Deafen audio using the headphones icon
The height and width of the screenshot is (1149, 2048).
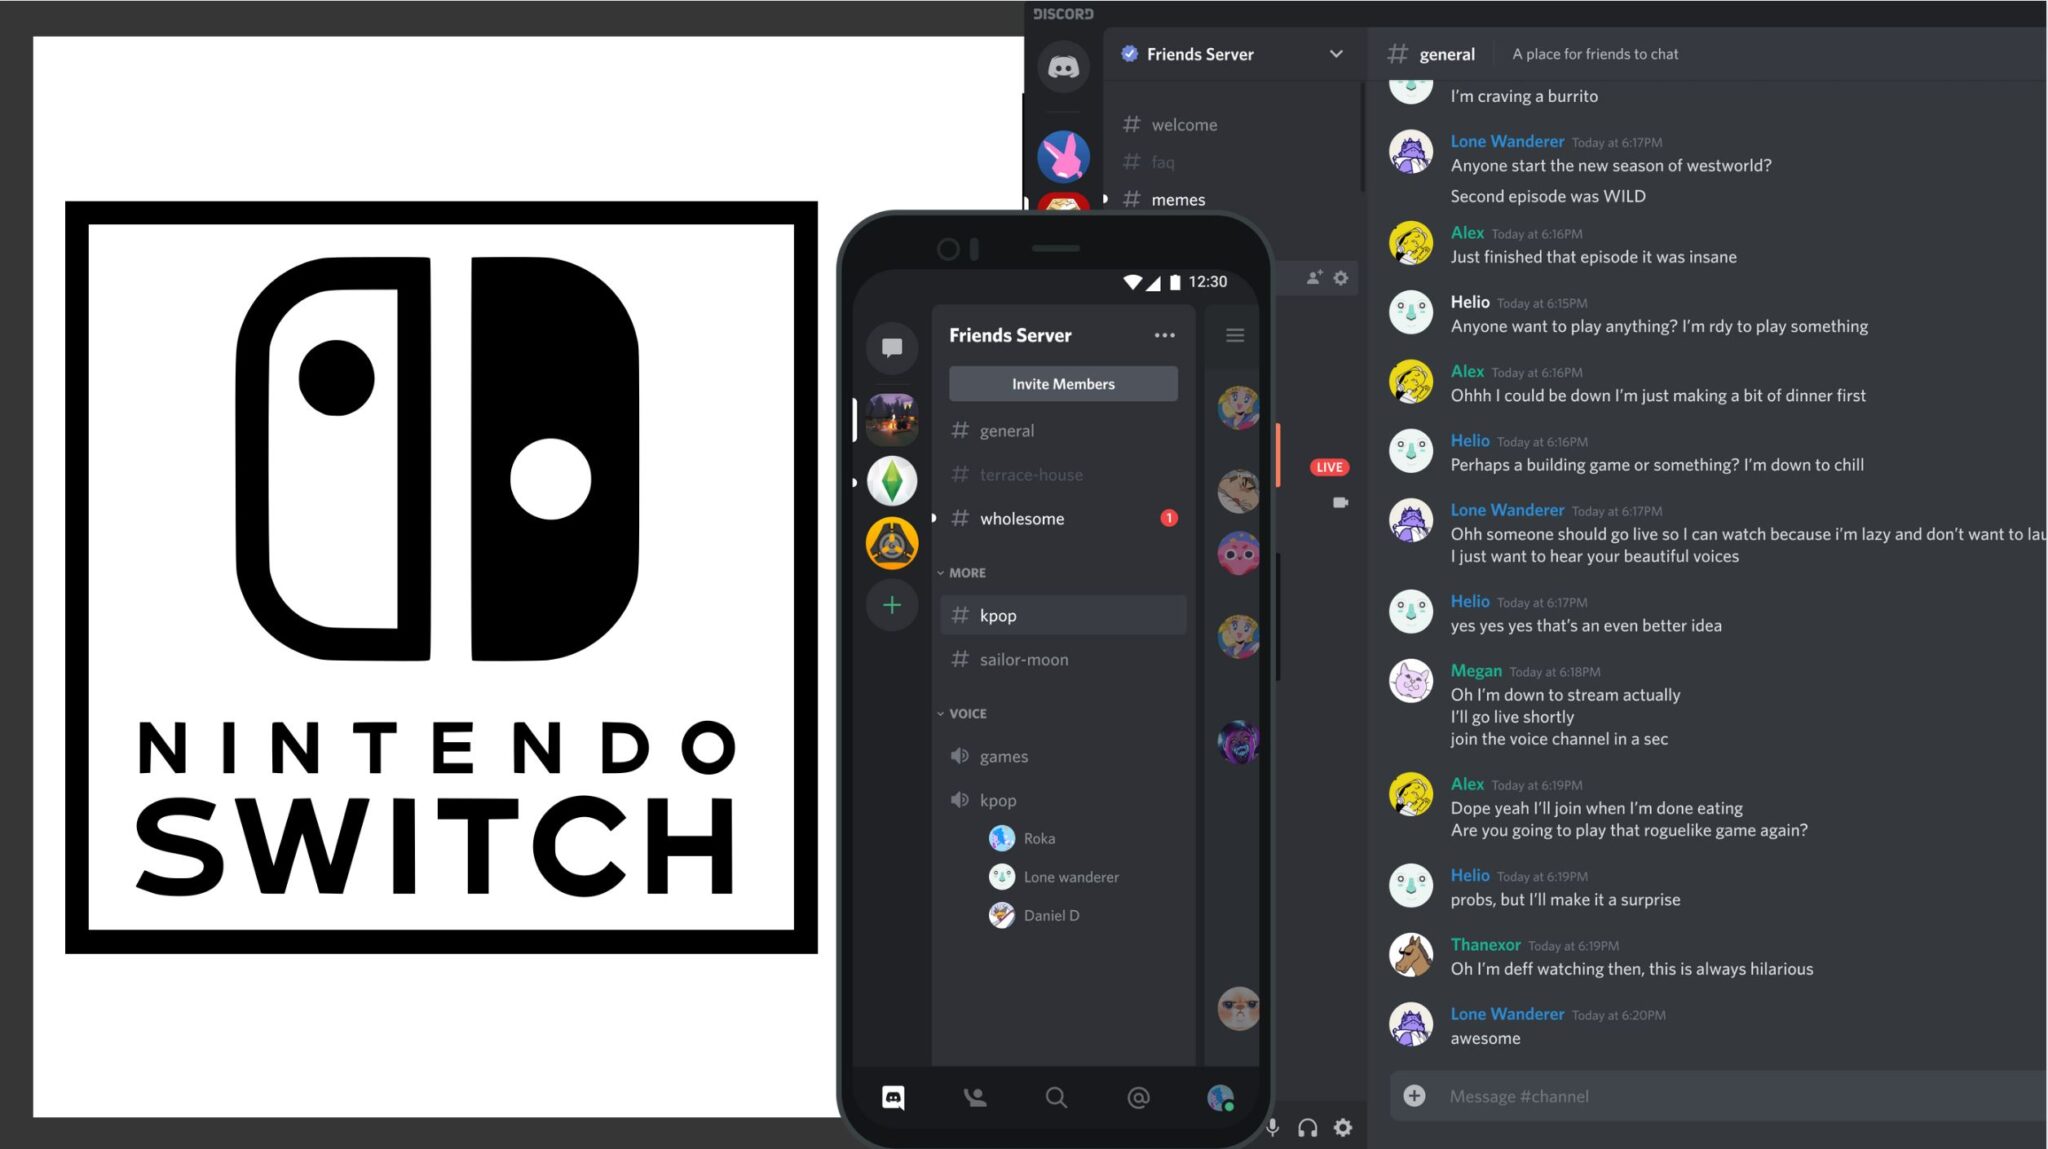pyautogui.click(x=1306, y=1127)
